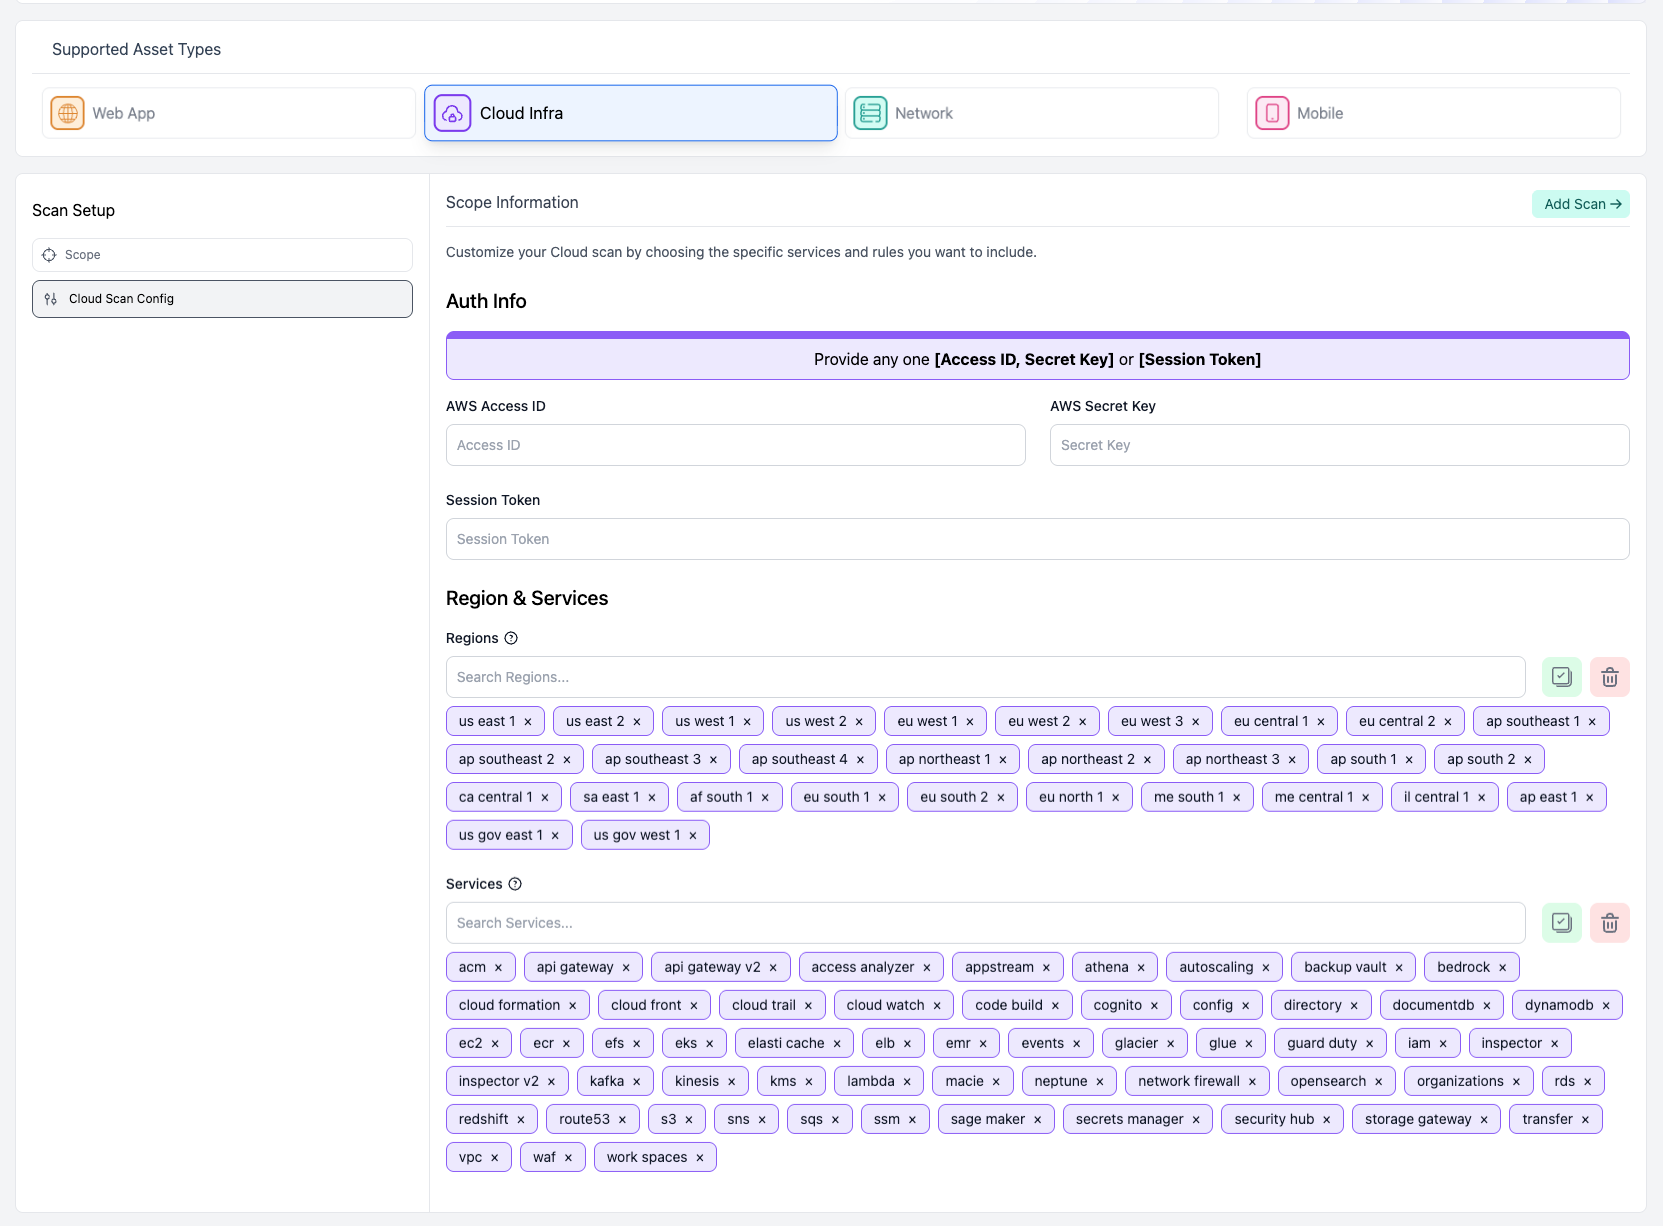Remove the guard duty service tag
Image resolution: width=1663 pixels, height=1226 pixels.
point(1369,1044)
